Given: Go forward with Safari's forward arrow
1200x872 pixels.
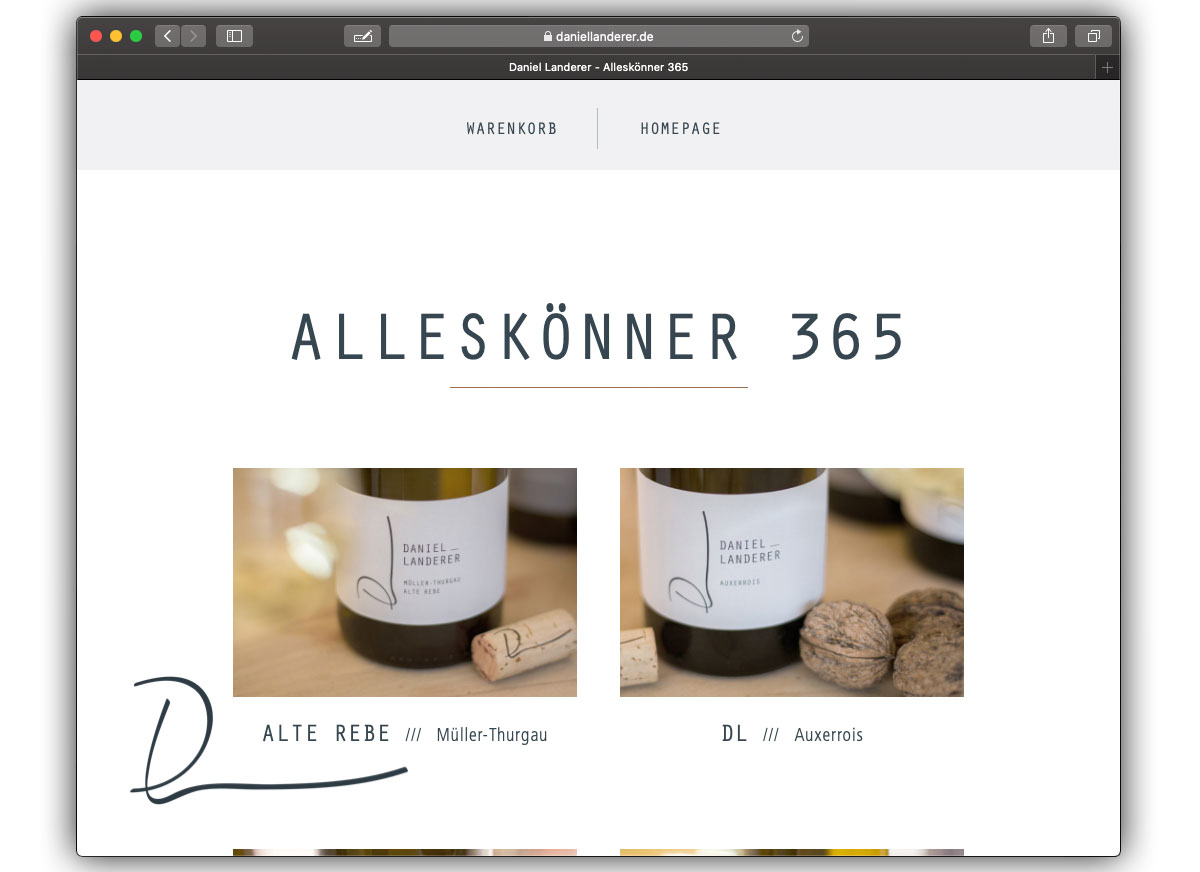Looking at the screenshot, I should click(193, 36).
